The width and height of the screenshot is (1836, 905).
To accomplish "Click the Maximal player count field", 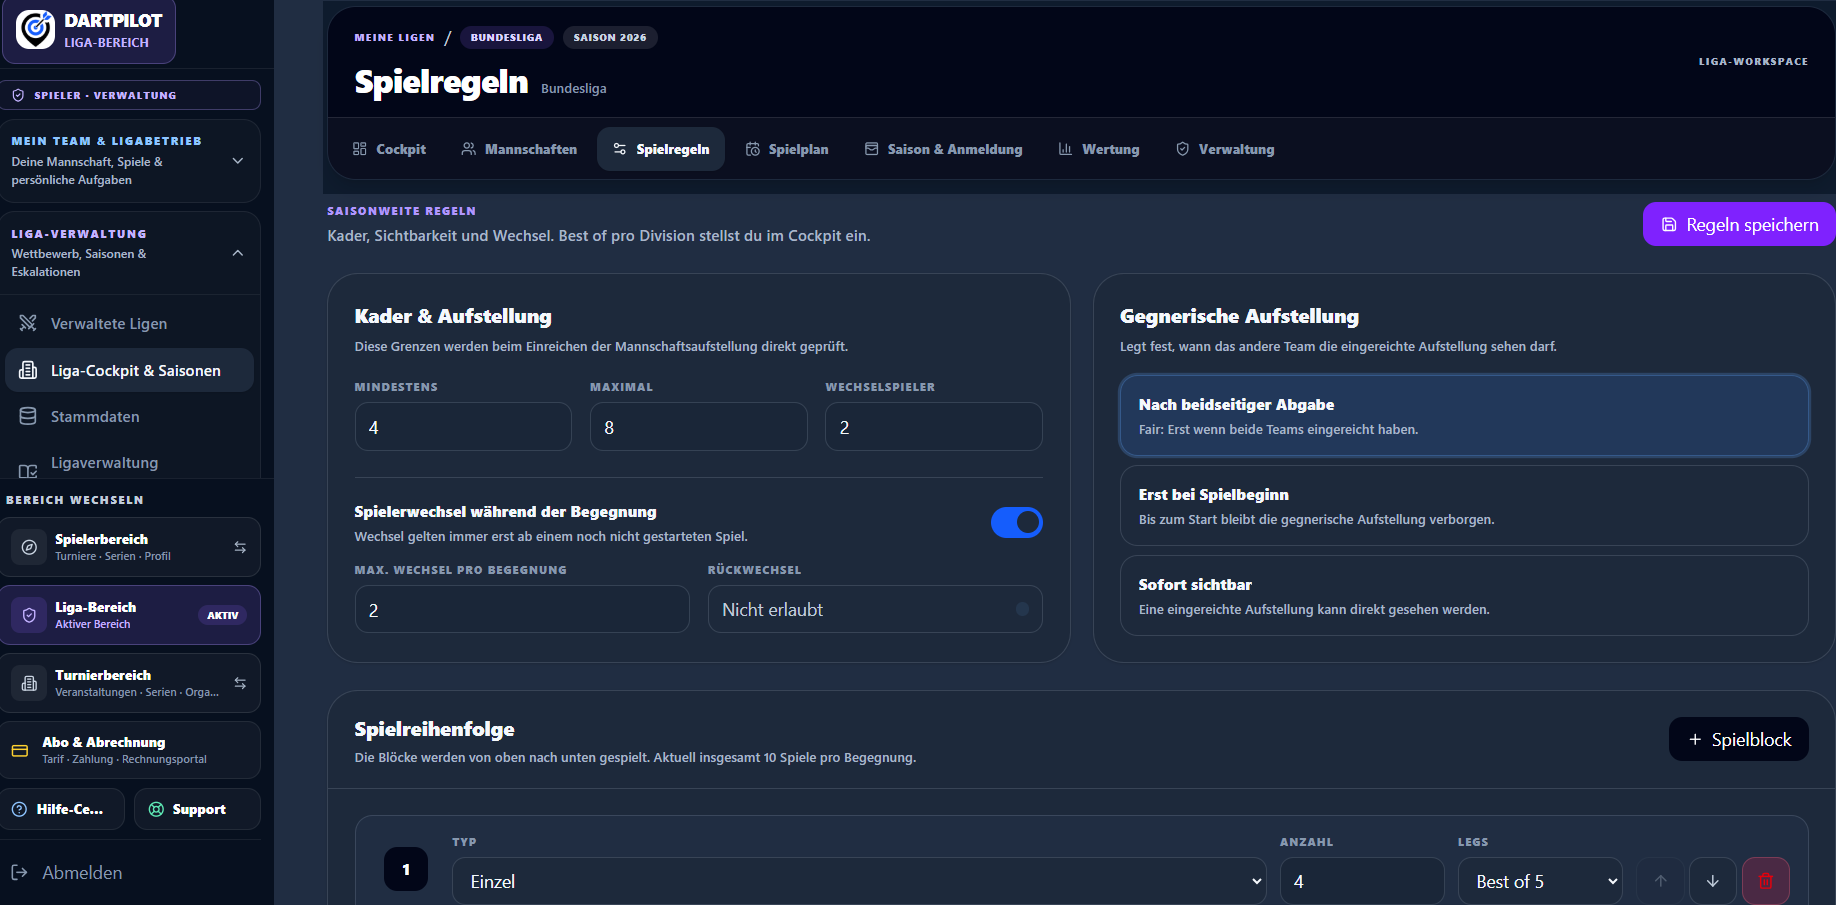I will [699, 427].
